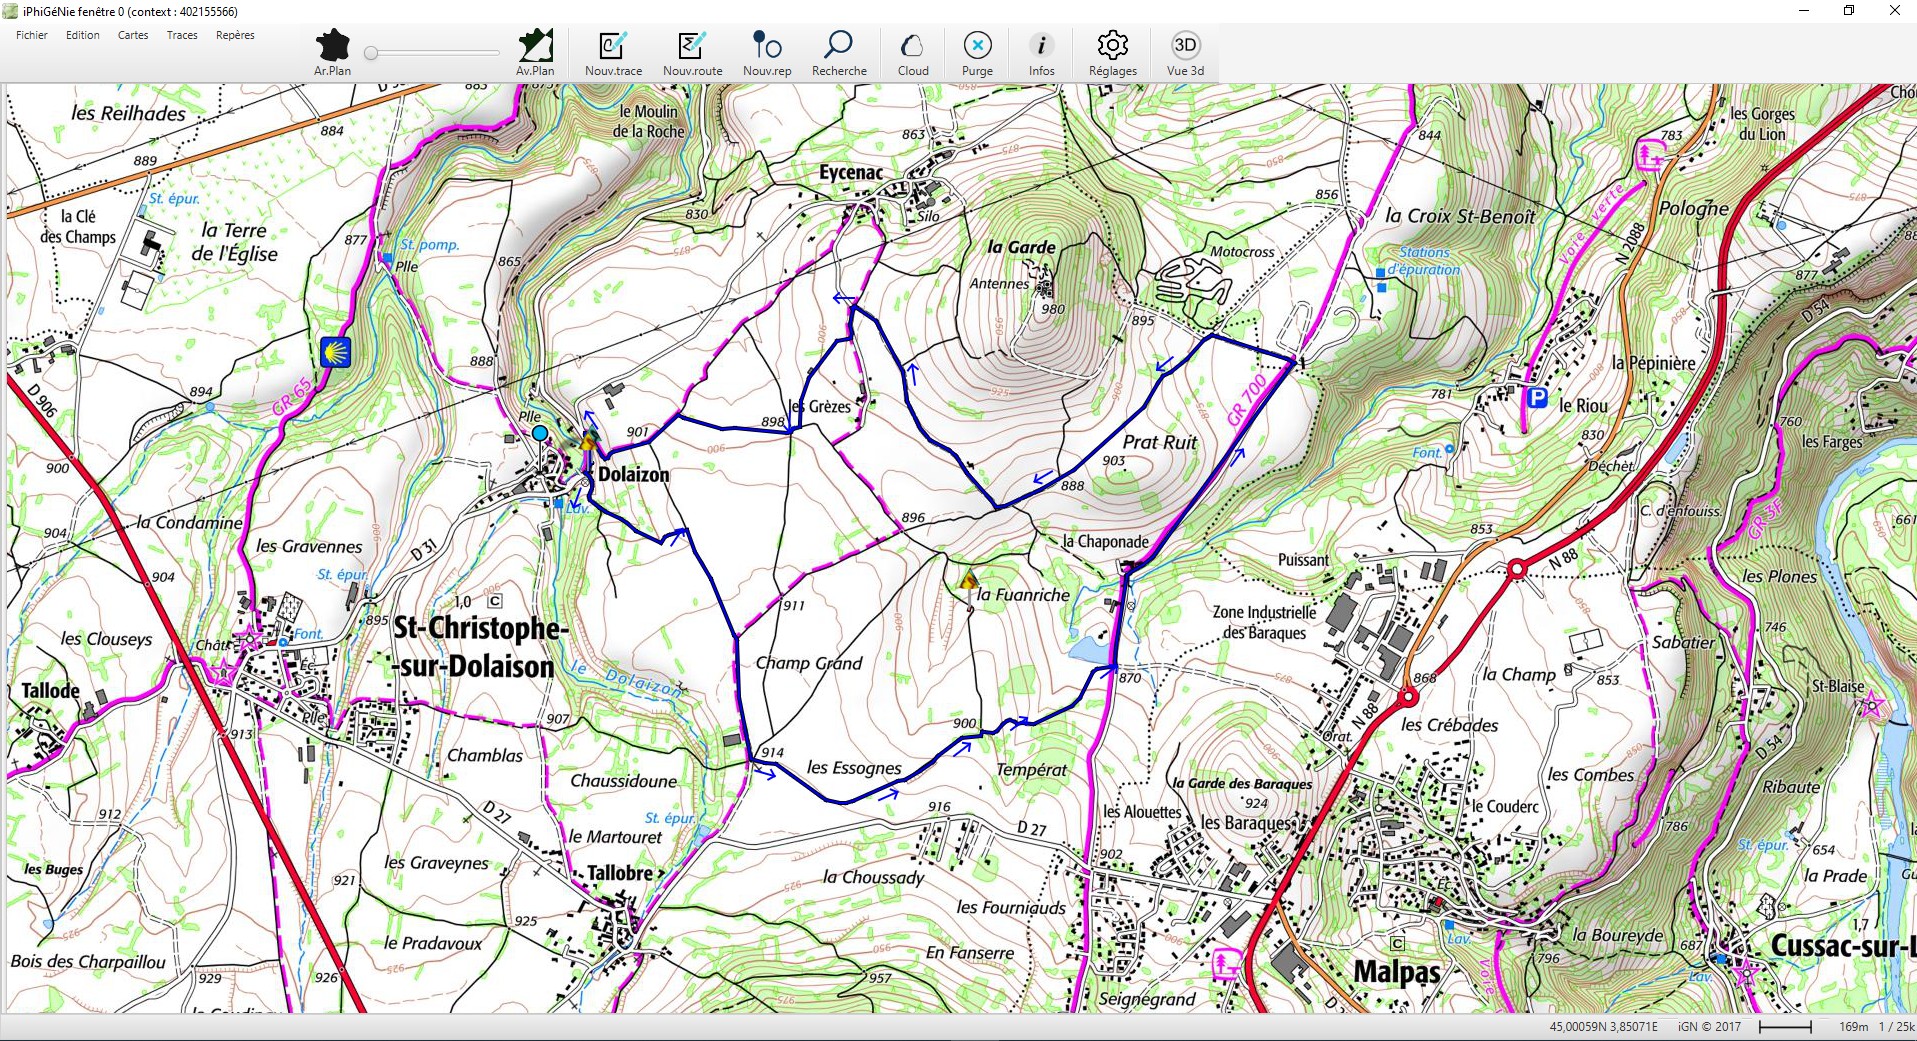The height and width of the screenshot is (1041, 1917).
Task: Open the Fichier menu
Action: pos(32,35)
